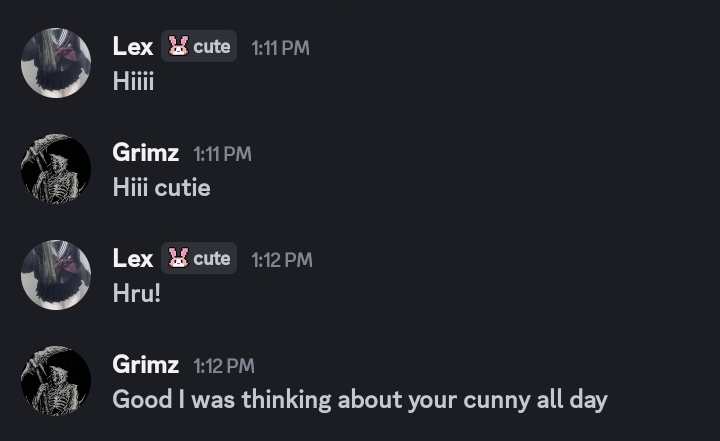The width and height of the screenshot is (720, 441).
Task: Click the 1:11 PM timestamp on Lex's message
Action: (280, 47)
